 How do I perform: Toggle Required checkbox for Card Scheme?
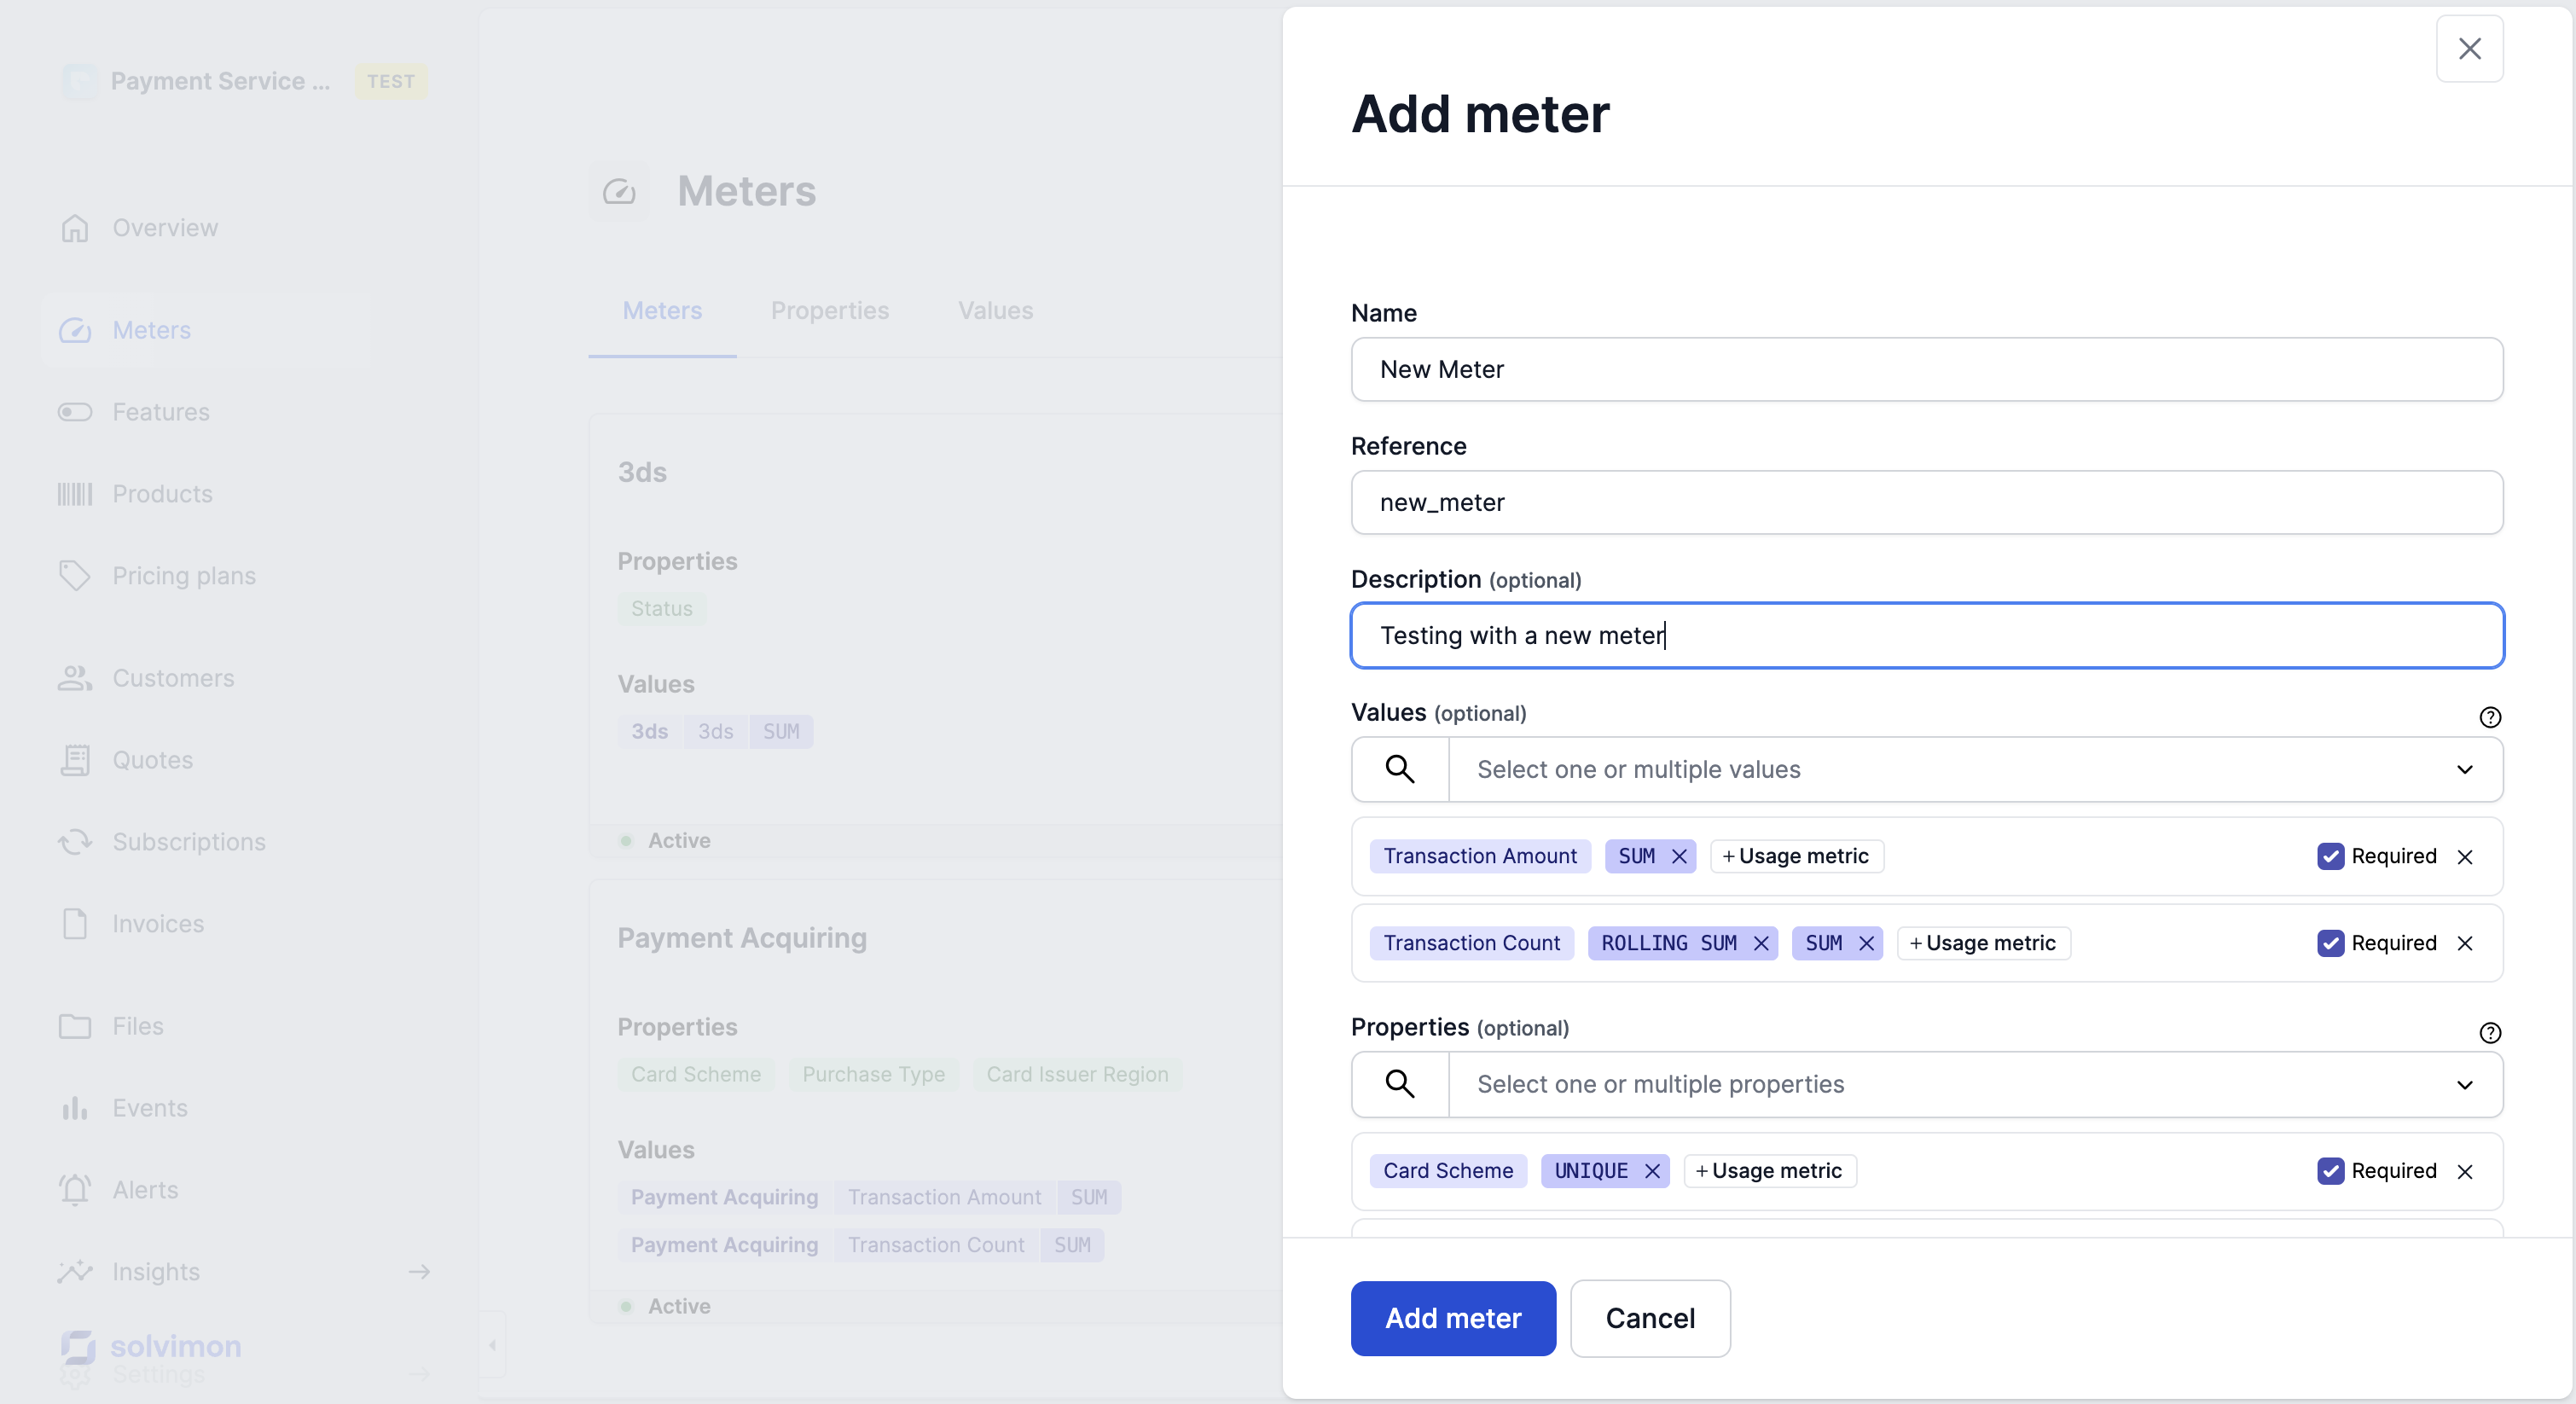click(x=2330, y=1171)
